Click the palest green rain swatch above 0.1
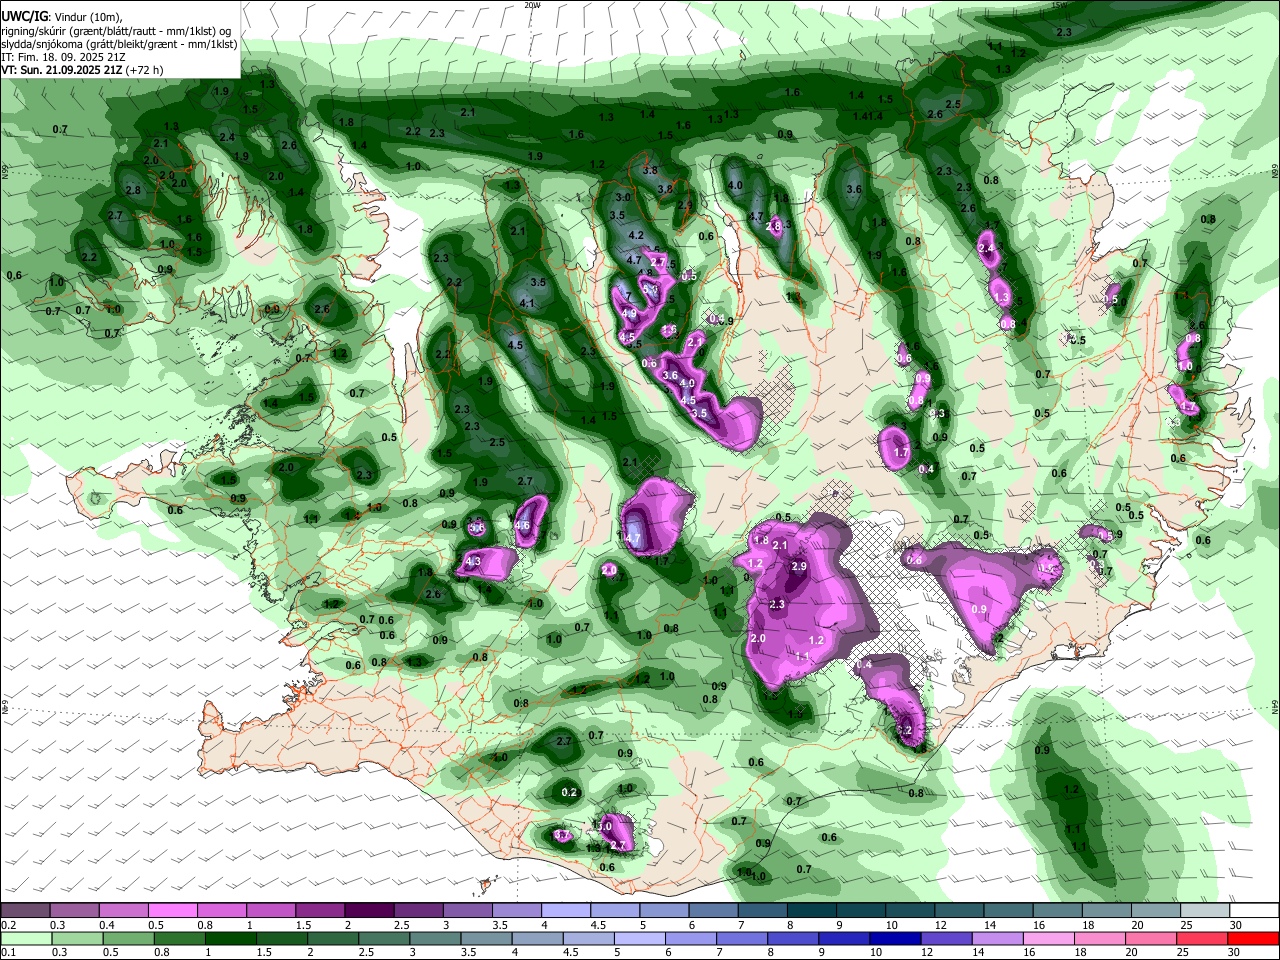 coord(25,938)
